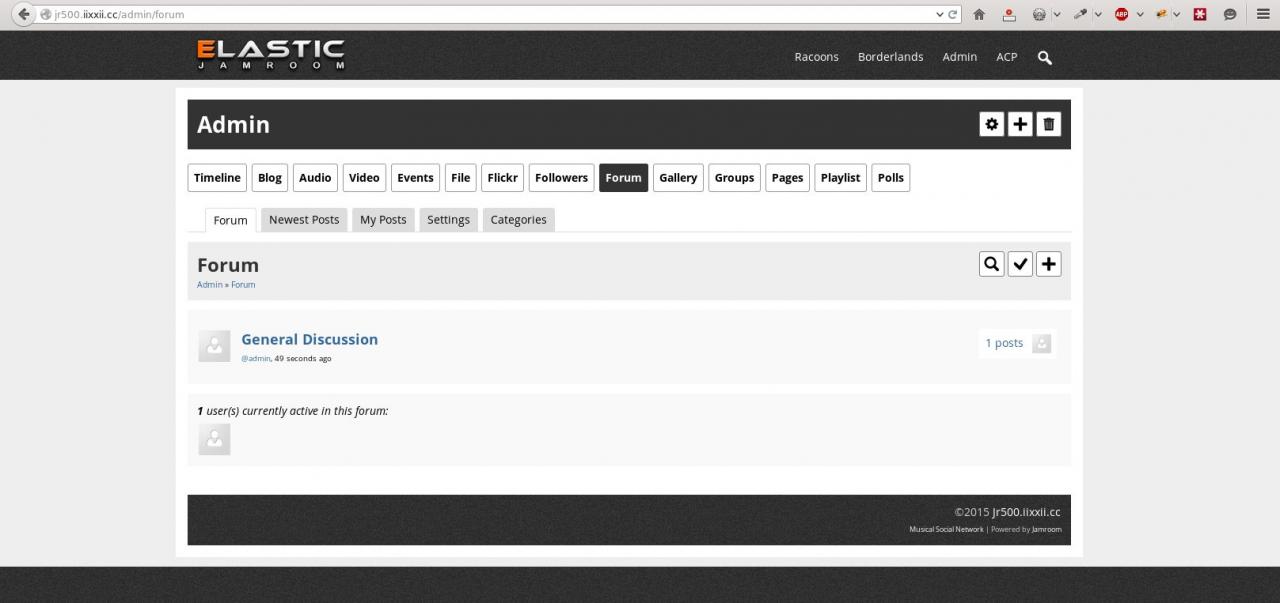The width and height of the screenshot is (1280, 603).
Task: Click avatar next to 1 posts
Action: pyautogui.click(x=1041, y=343)
